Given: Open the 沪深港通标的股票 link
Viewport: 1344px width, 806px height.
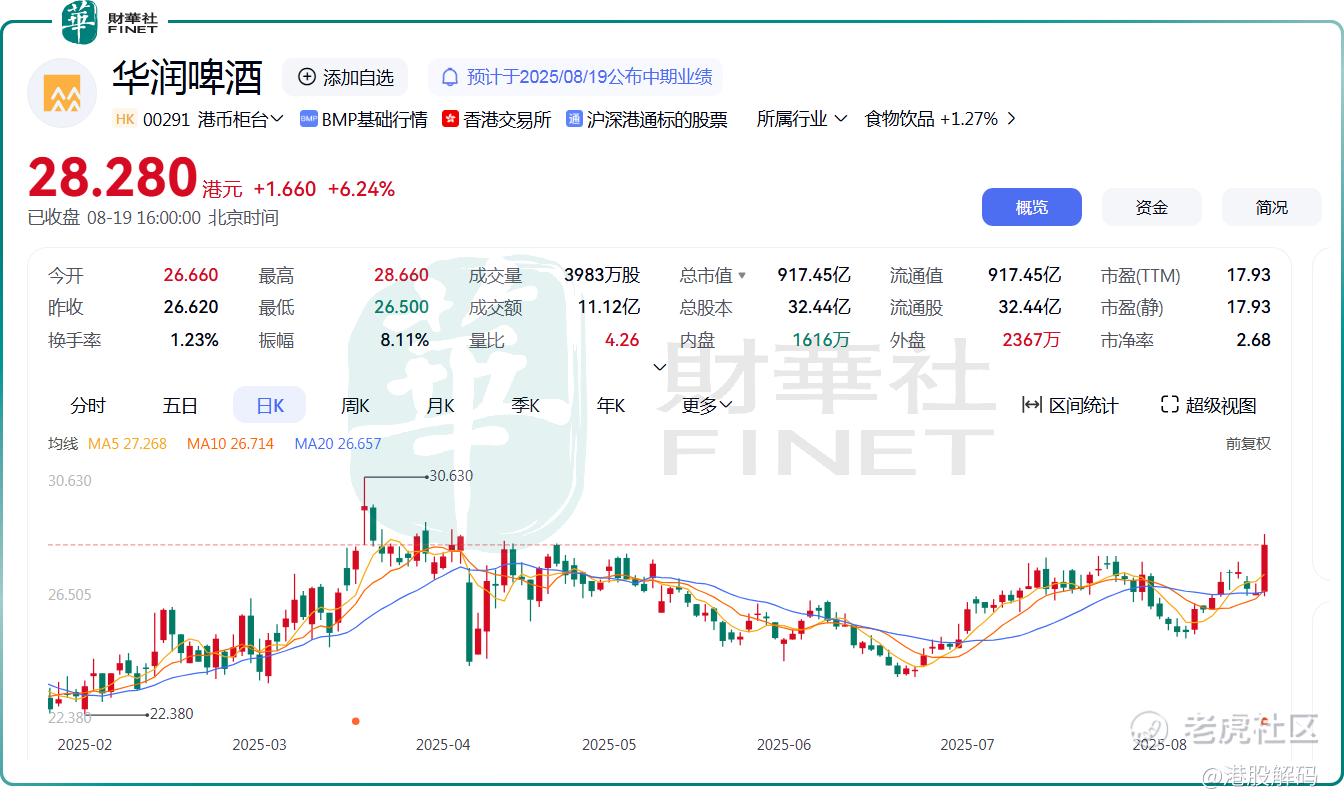Looking at the screenshot, I should [x=646, y=119].
